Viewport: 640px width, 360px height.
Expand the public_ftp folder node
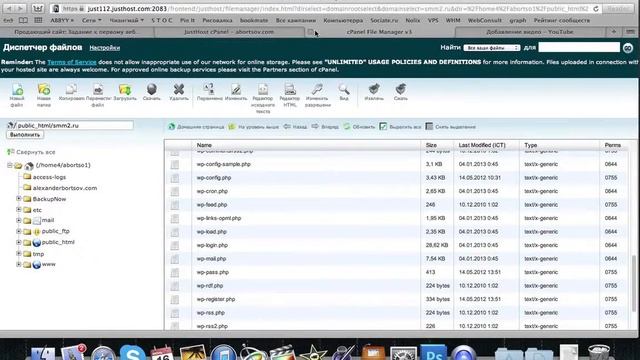click(x=18, y=231)
